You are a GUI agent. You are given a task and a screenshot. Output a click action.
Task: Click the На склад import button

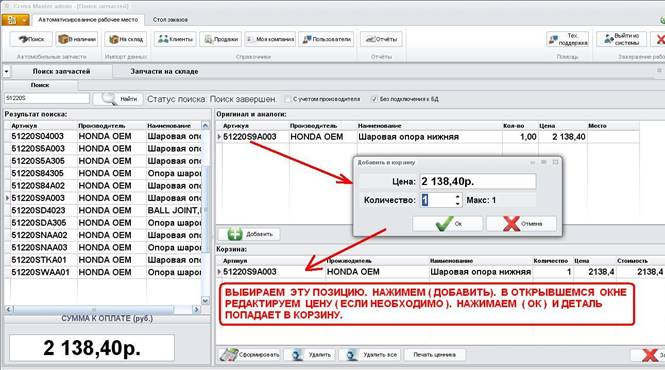click(126, 39)
